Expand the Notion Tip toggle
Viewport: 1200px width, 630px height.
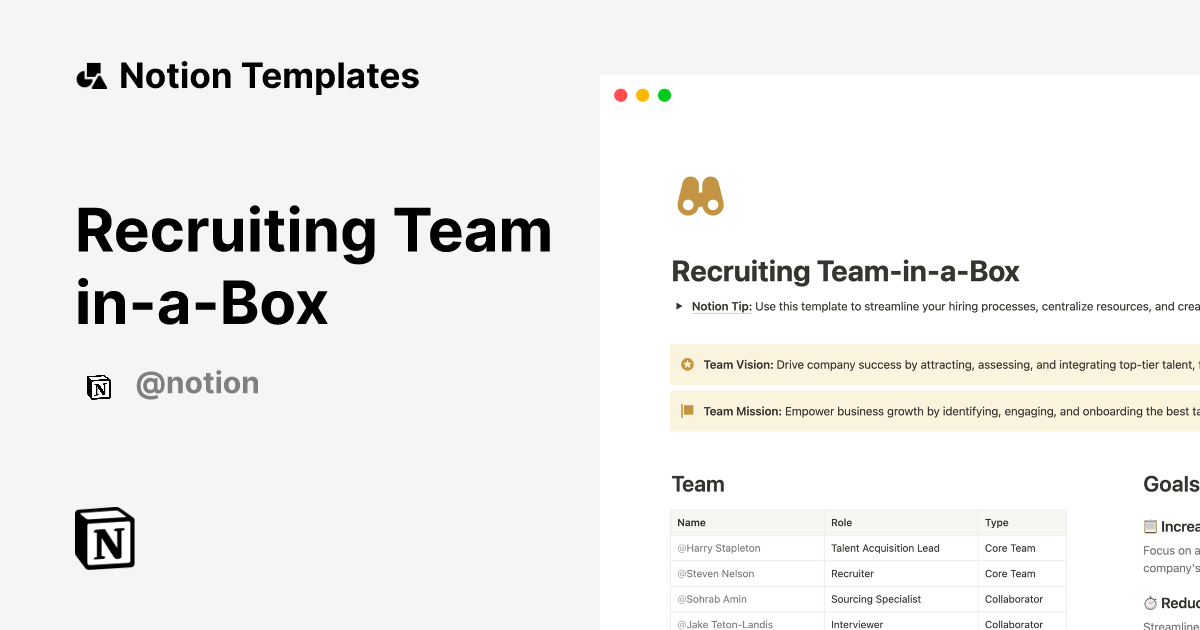pos(679,306)
